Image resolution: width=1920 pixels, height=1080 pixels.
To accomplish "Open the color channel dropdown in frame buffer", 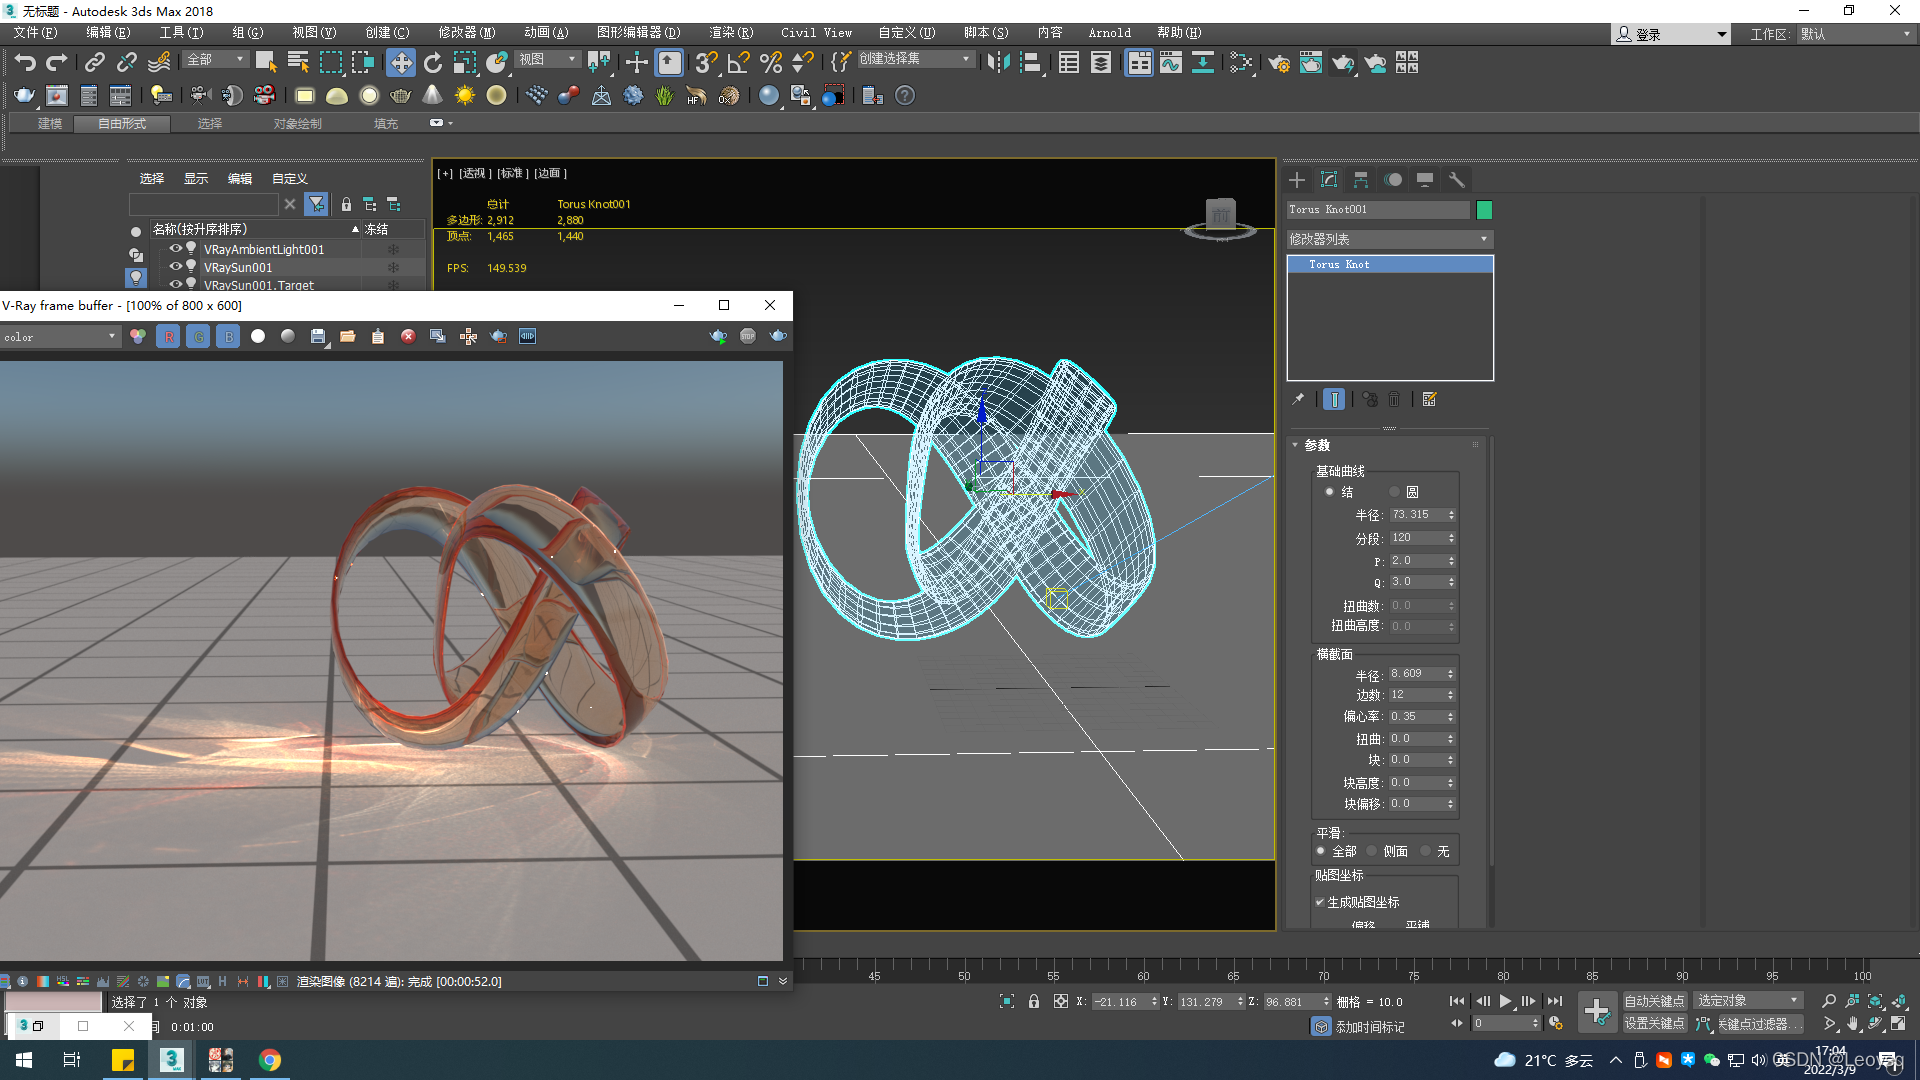I will tap(60, 337).
